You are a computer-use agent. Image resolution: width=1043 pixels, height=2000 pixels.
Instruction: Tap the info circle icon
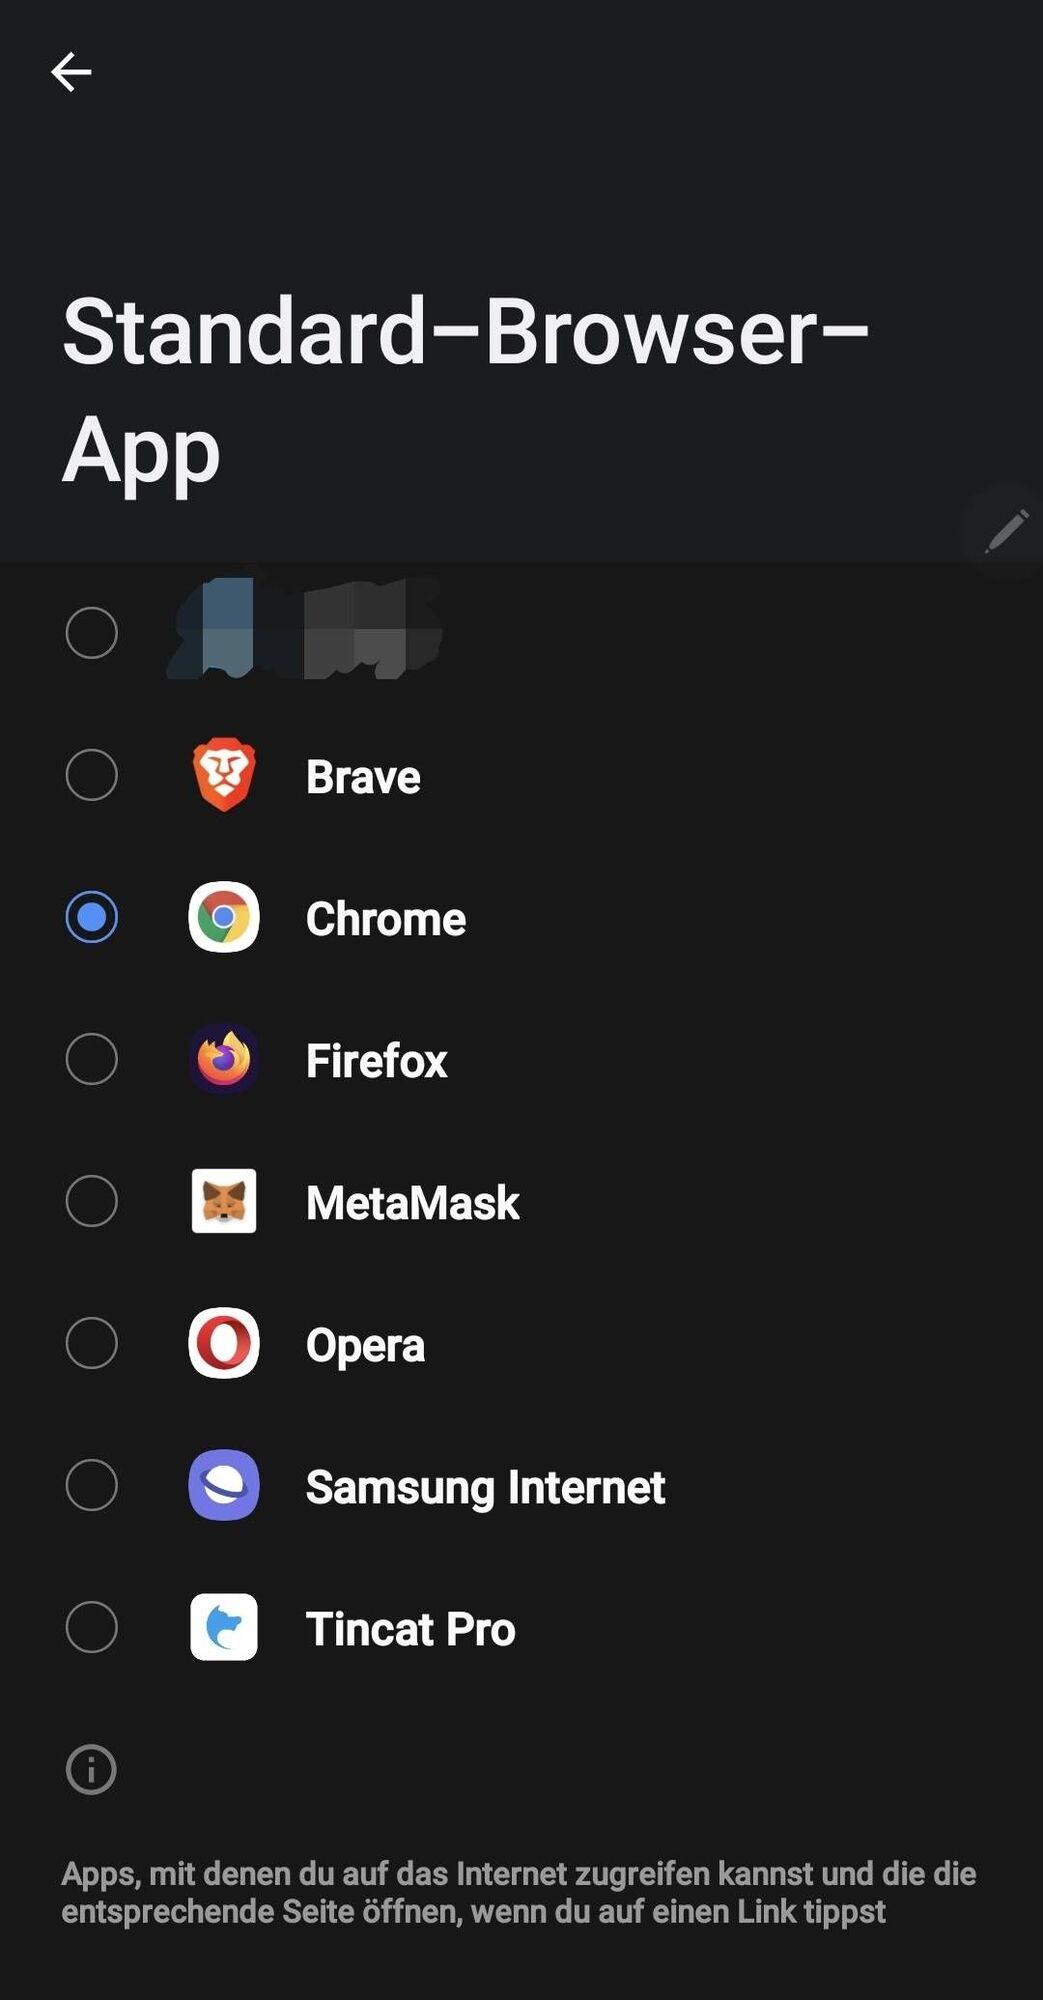[91, 1769]
